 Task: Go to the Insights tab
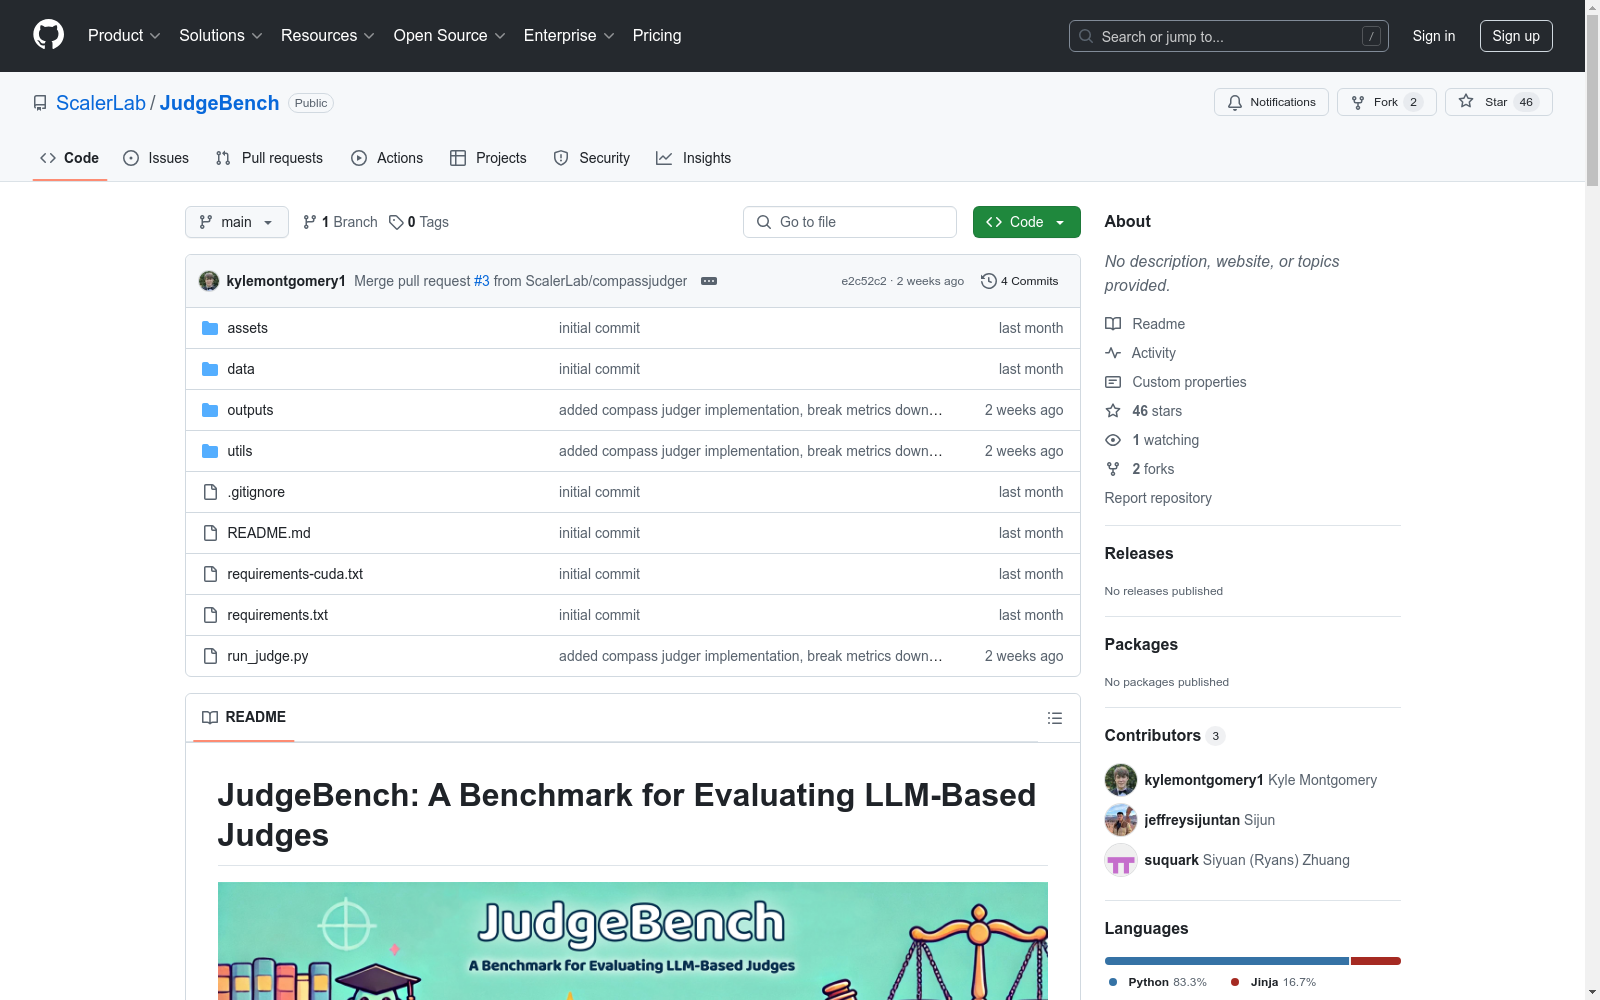click(694, 158)
